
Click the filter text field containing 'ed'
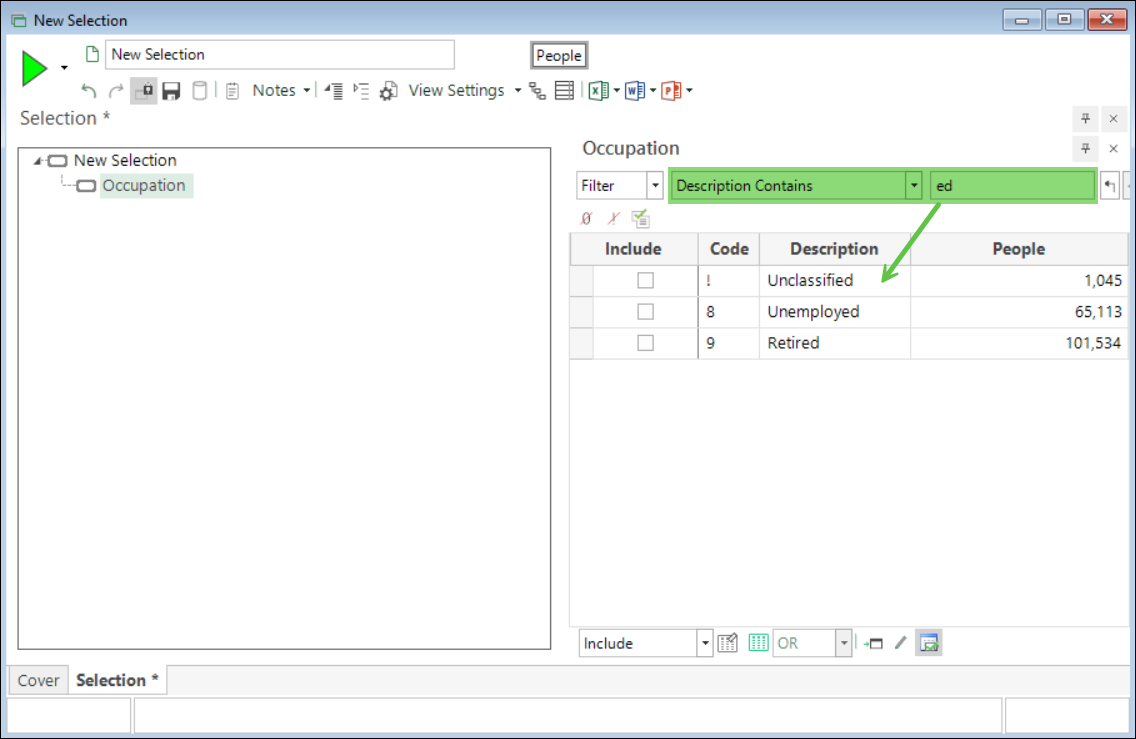(x=1012, y=185)
